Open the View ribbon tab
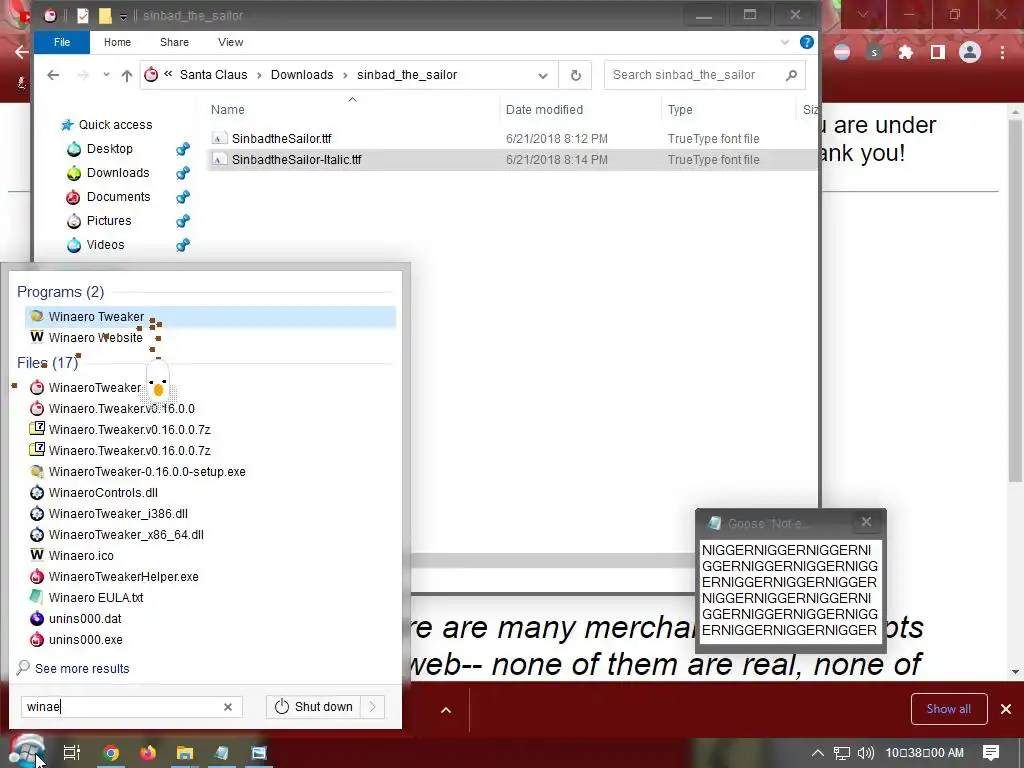Screen dimensions: 1024x768 click(x=231, y=42)
